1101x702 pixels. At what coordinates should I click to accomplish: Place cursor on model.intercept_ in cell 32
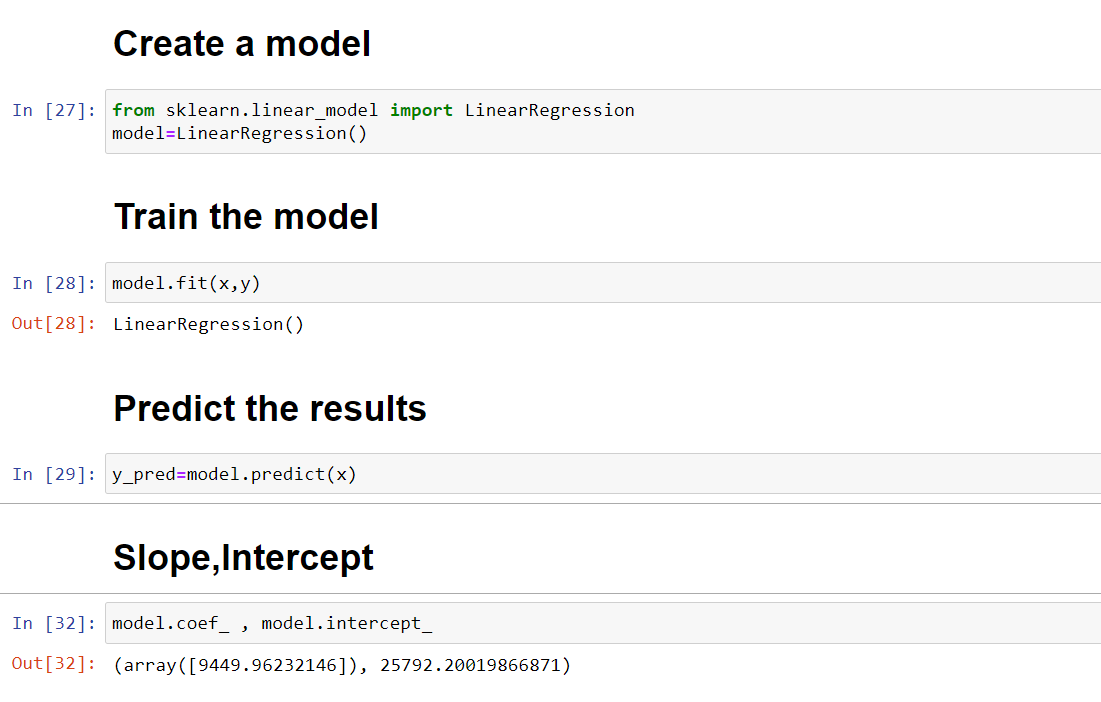click(x=347, y=624)
